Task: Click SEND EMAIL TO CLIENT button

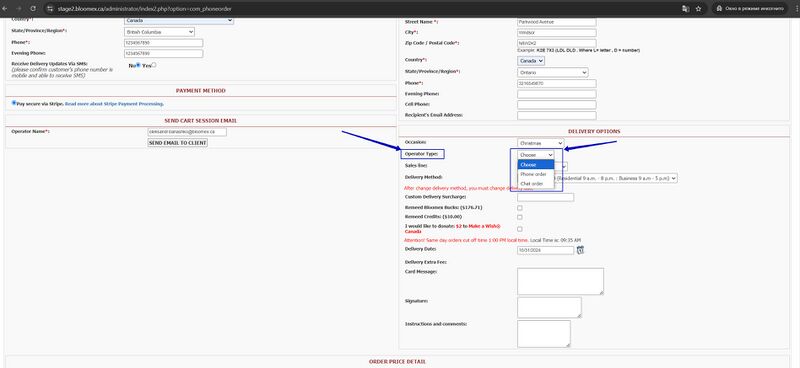Action: coord(178,143)
